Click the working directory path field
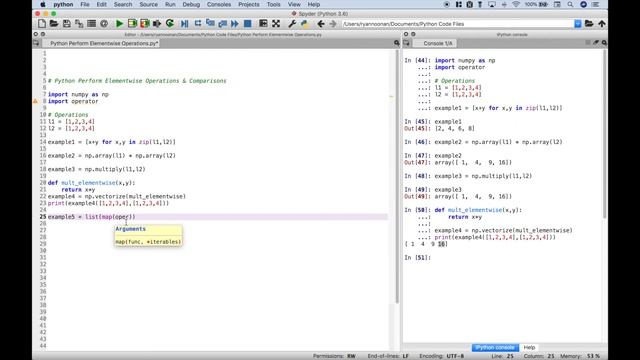The width and height of the screenshot is (640, 360). [x=458, y=24]
